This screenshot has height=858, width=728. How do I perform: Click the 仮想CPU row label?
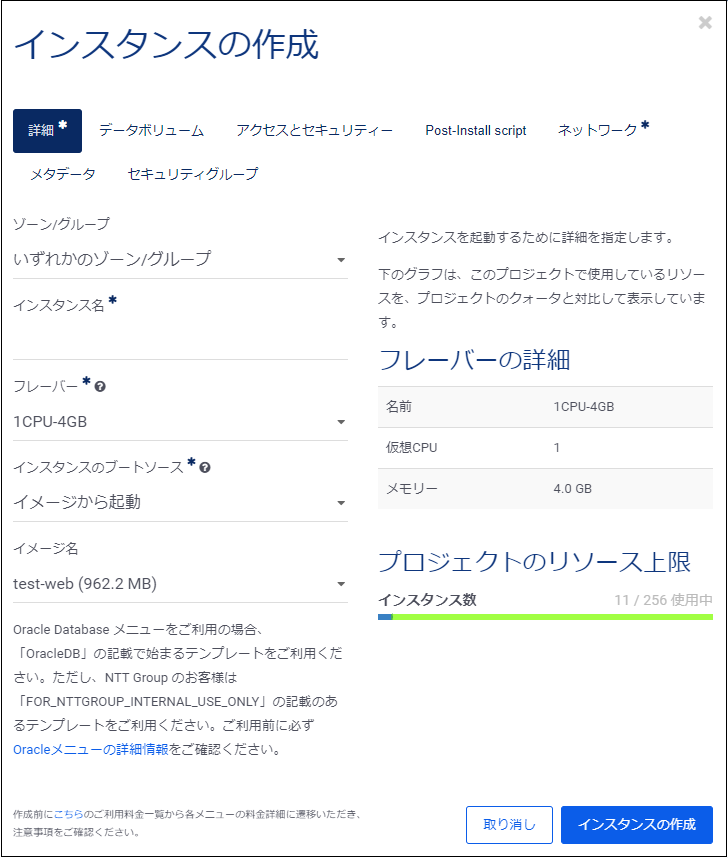pyautogui.click(x=412, y=448)
